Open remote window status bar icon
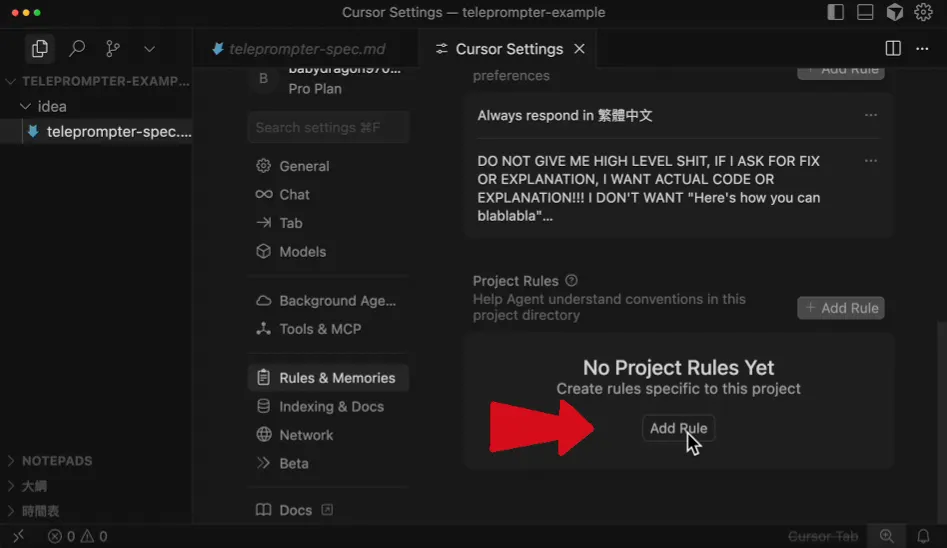 18,536
